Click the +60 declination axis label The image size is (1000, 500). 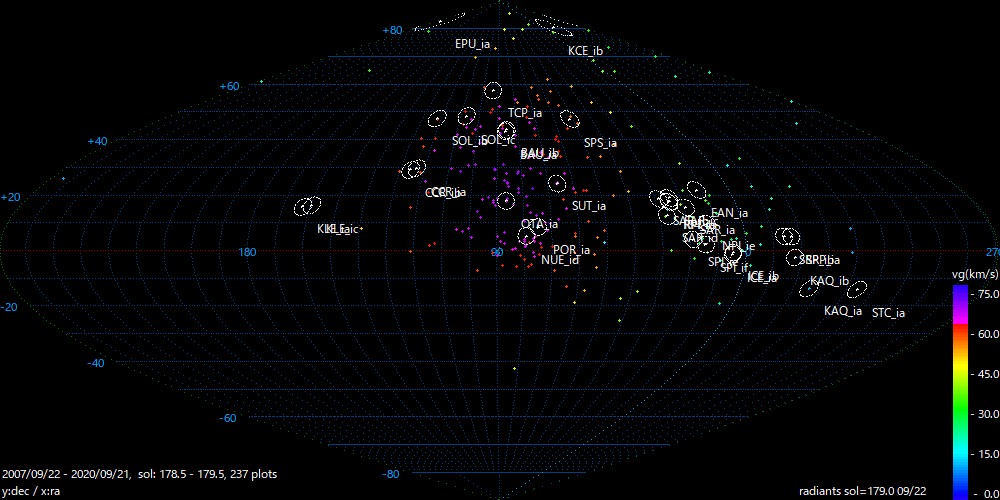pyautogui.click(x=229, y=87)
